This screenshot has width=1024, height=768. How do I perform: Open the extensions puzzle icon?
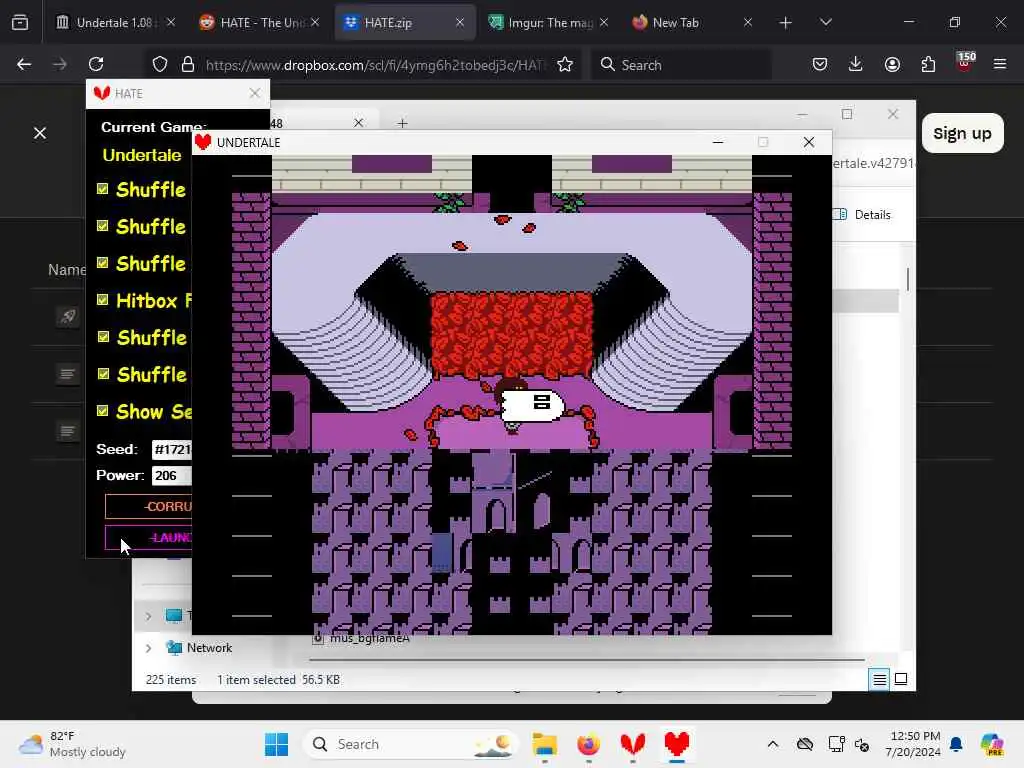(928, 64)
